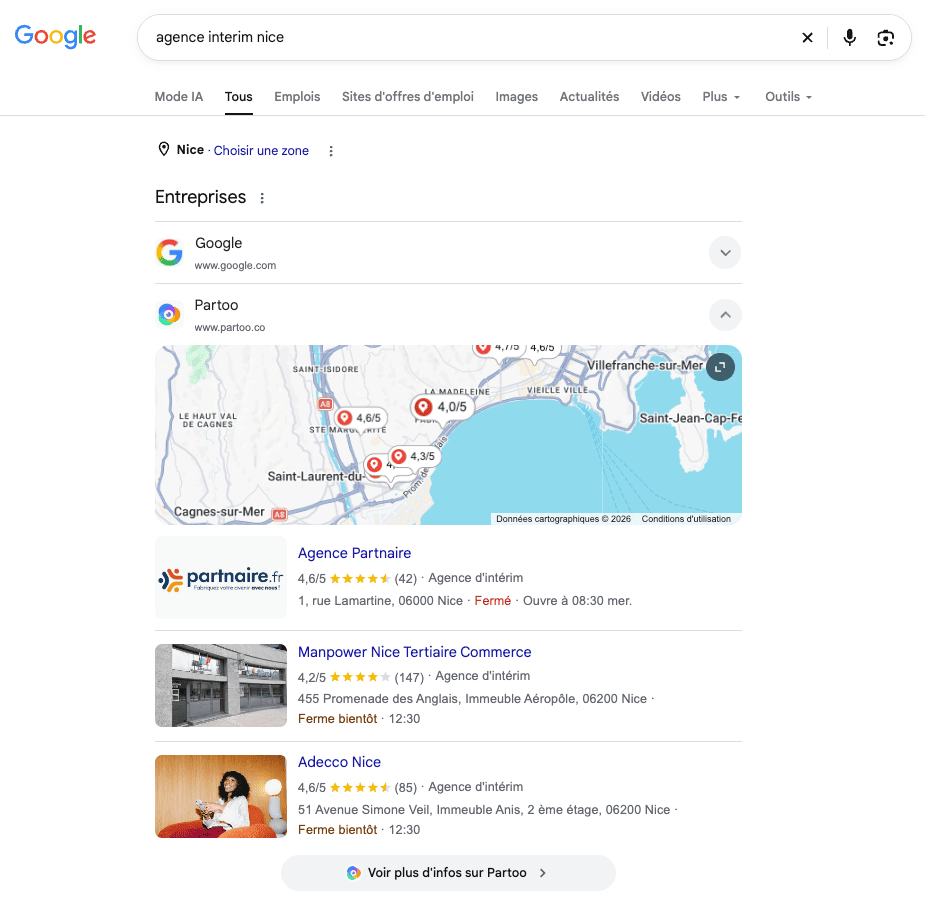
Task: Open three-dot menu beside Choisir une zone
Action: (331, 151)
